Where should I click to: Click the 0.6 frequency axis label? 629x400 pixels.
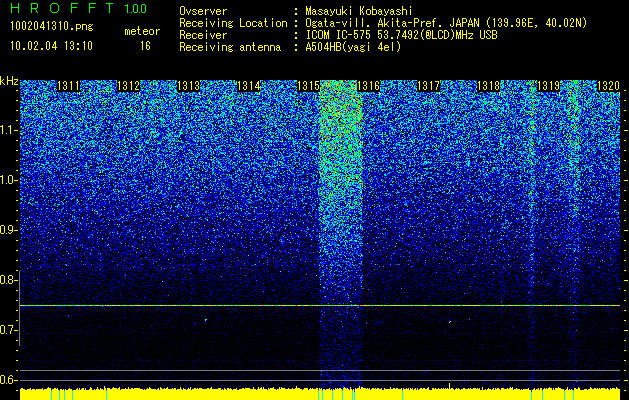pos(8,380)
